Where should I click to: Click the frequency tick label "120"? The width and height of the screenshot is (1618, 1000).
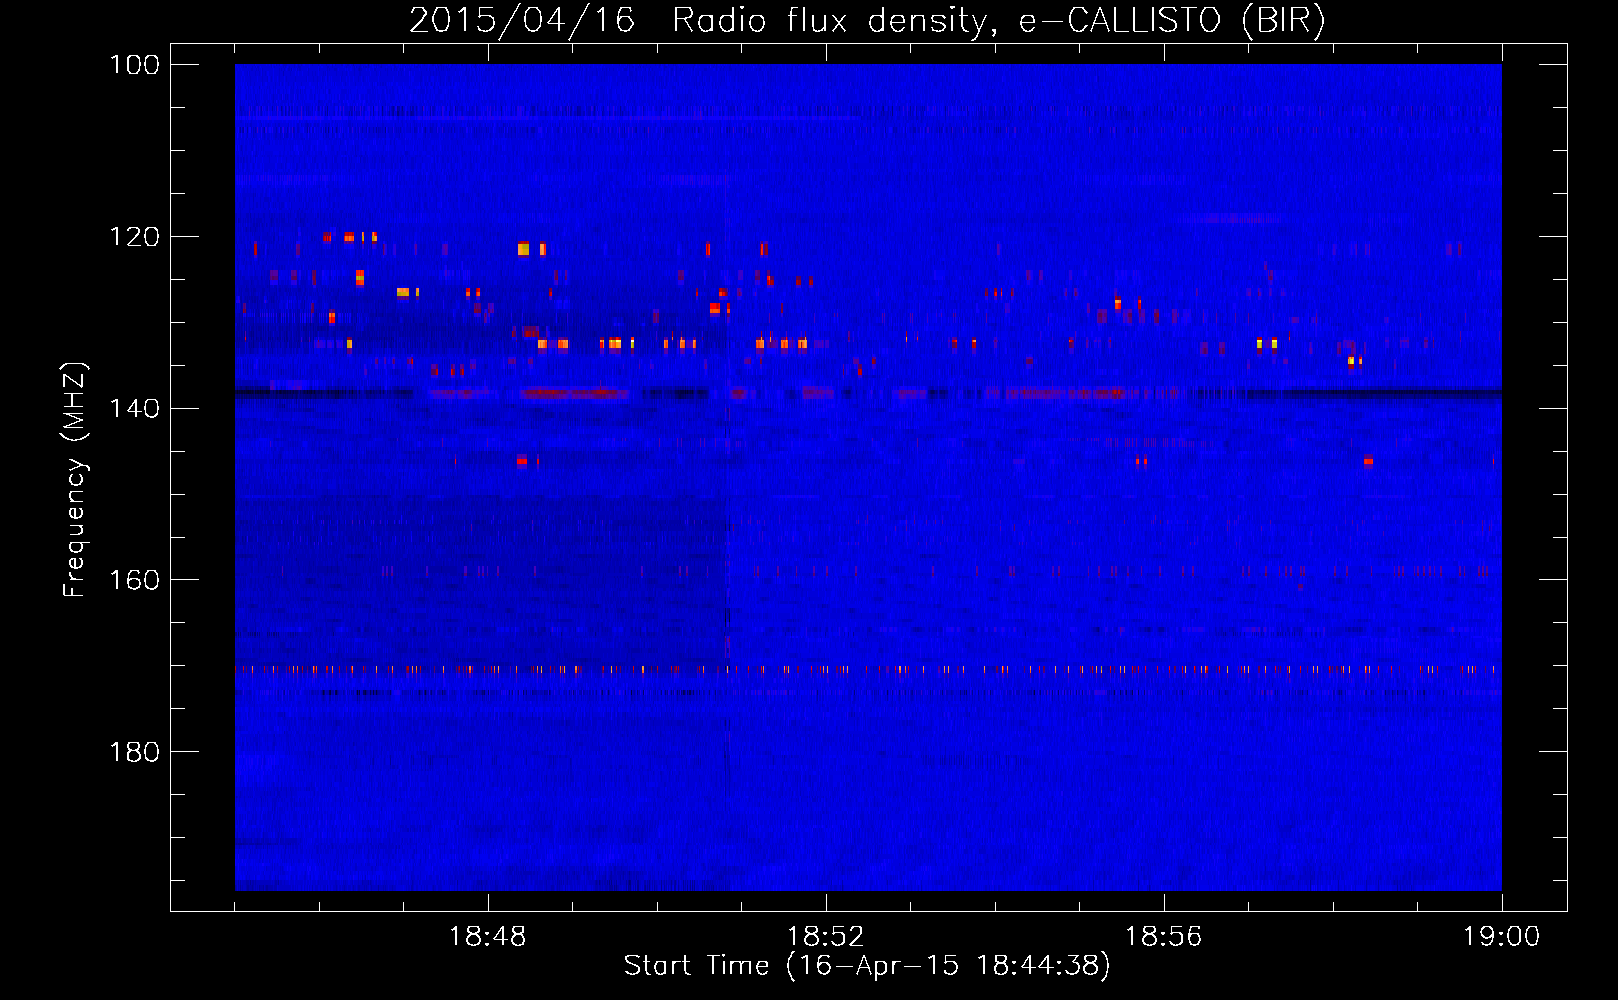134,237
